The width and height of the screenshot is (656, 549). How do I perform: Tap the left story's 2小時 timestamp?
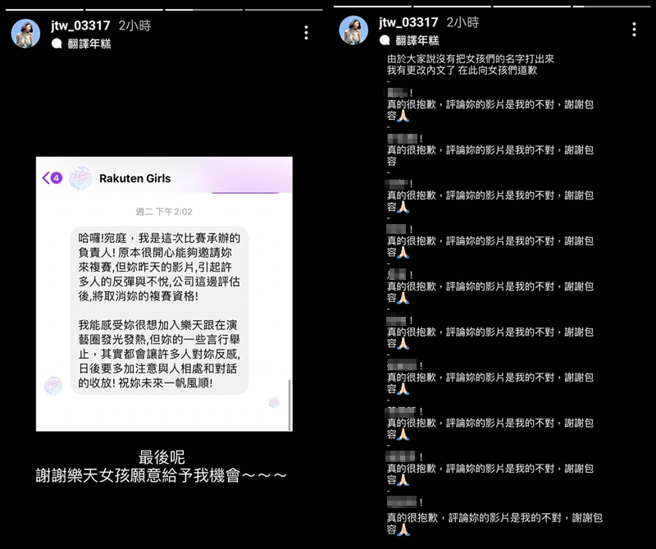point(134,26)
